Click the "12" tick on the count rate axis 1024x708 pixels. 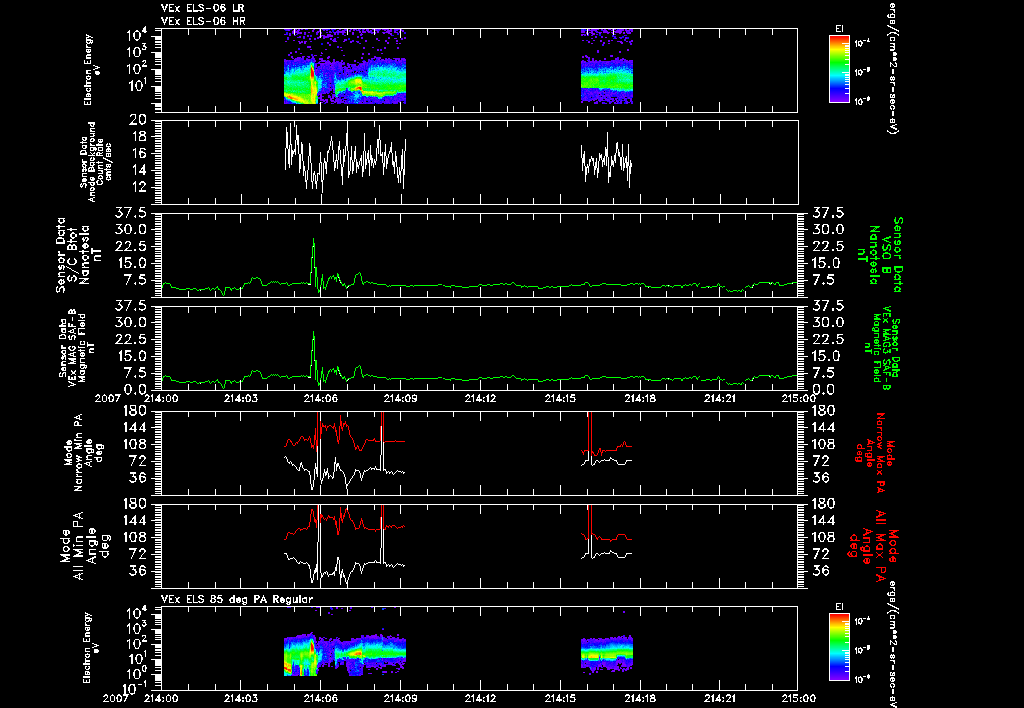click(138, 187)
